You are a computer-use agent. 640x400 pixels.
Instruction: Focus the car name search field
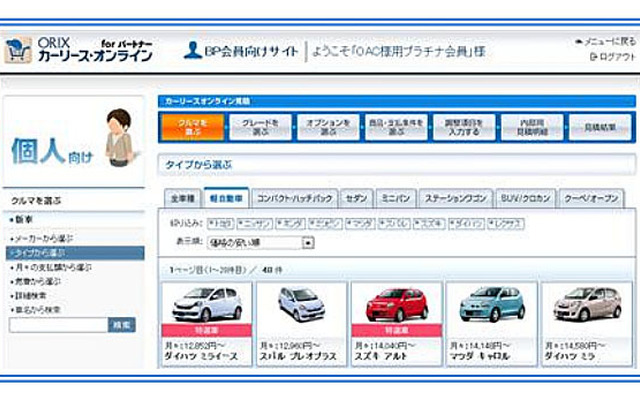[x=58, y=325]
